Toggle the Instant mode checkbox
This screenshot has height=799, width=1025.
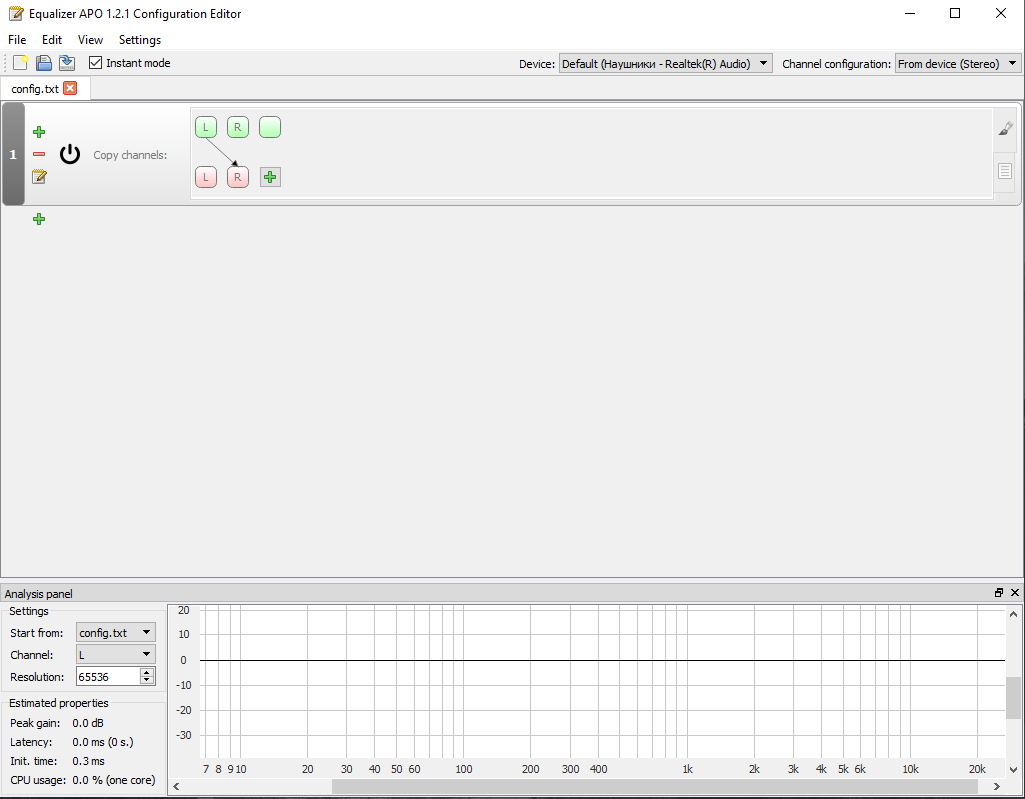click(x=95, y=63)
